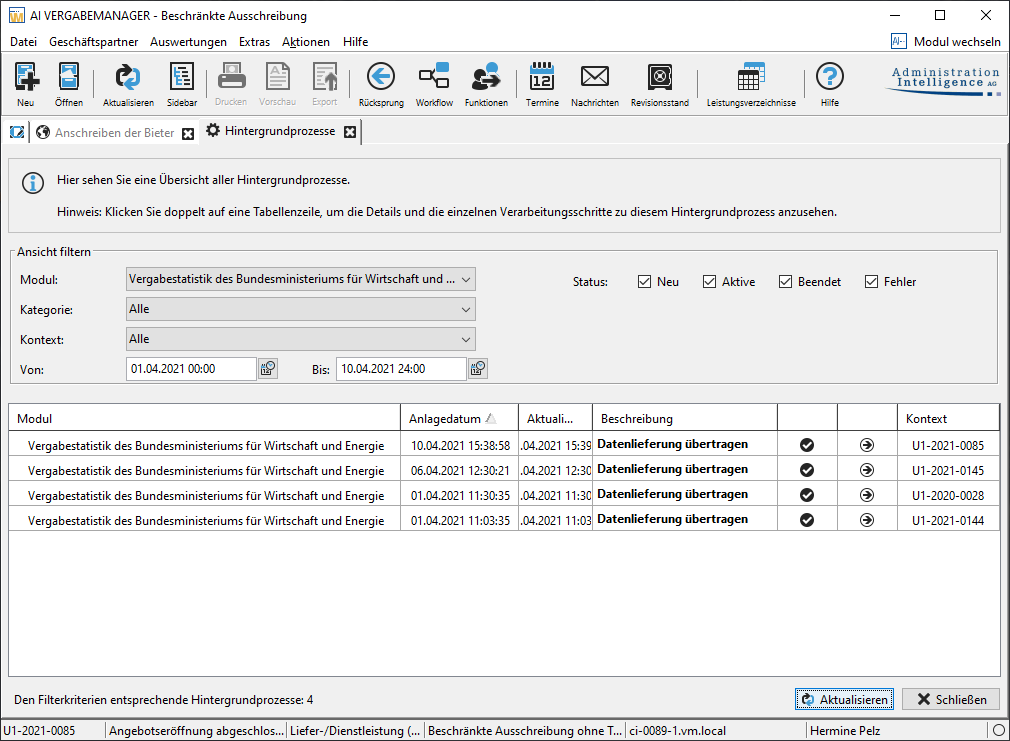This screenshot has width=1010, height=741.
Task: Click status checkmark in row U1-2021-0144
Action: [x=806, y=520]
